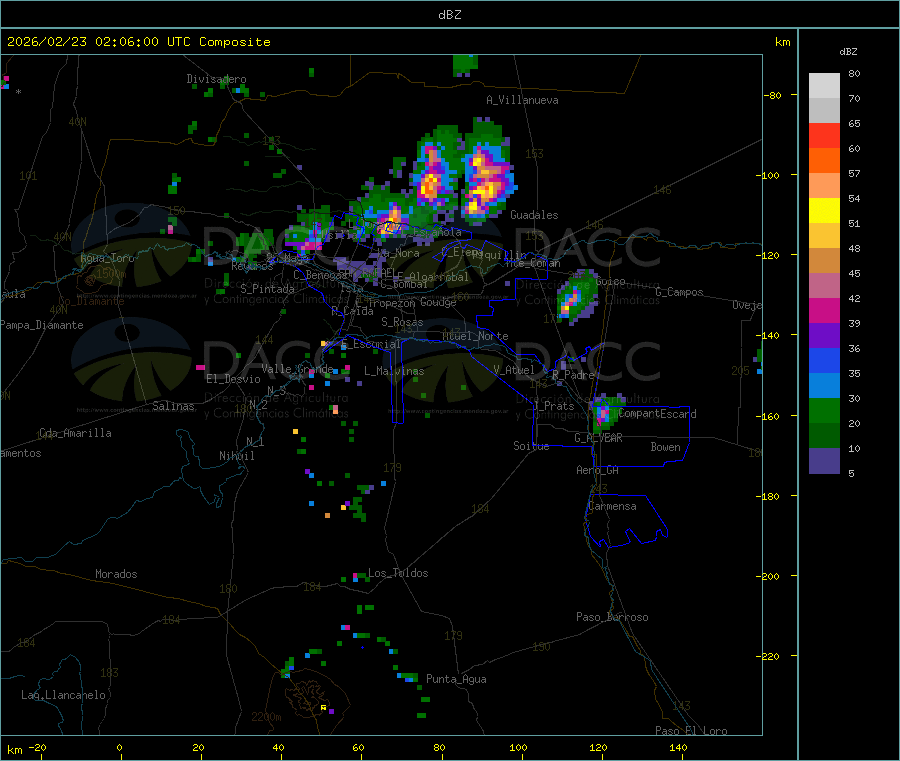
Task: Click the G_ALVEAR city label
Action: tap(598, 438)
